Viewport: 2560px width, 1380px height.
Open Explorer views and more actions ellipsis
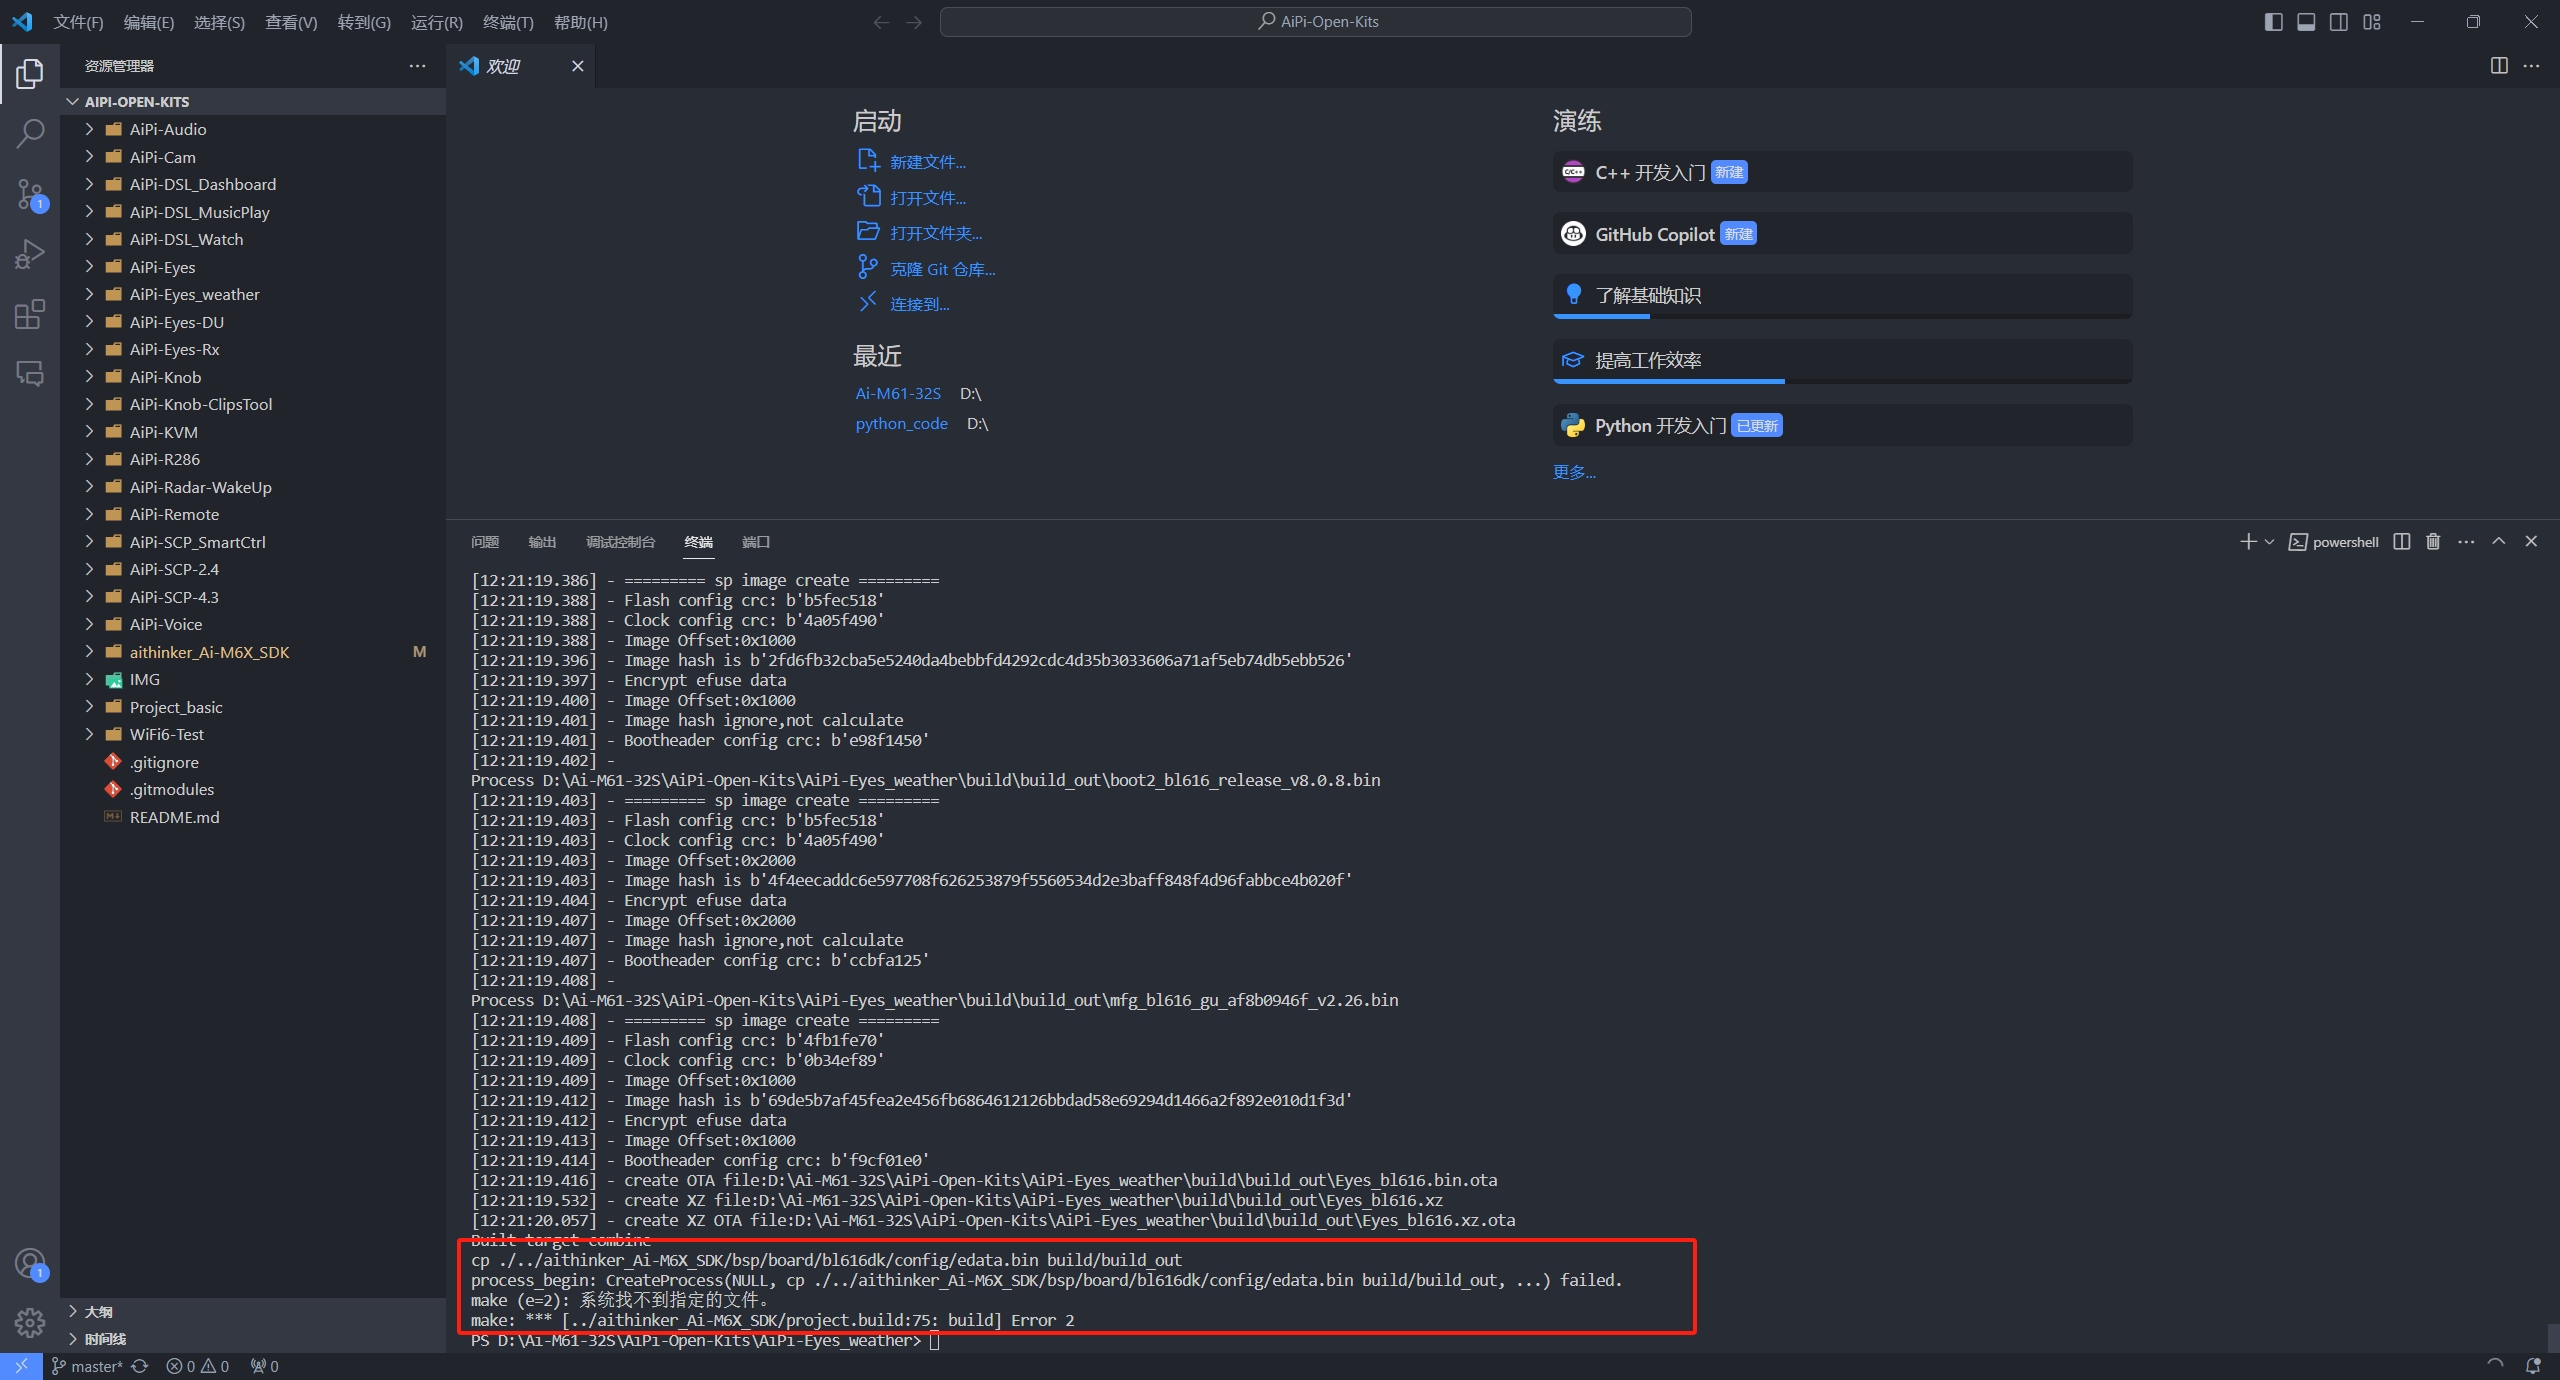[417, 65]
